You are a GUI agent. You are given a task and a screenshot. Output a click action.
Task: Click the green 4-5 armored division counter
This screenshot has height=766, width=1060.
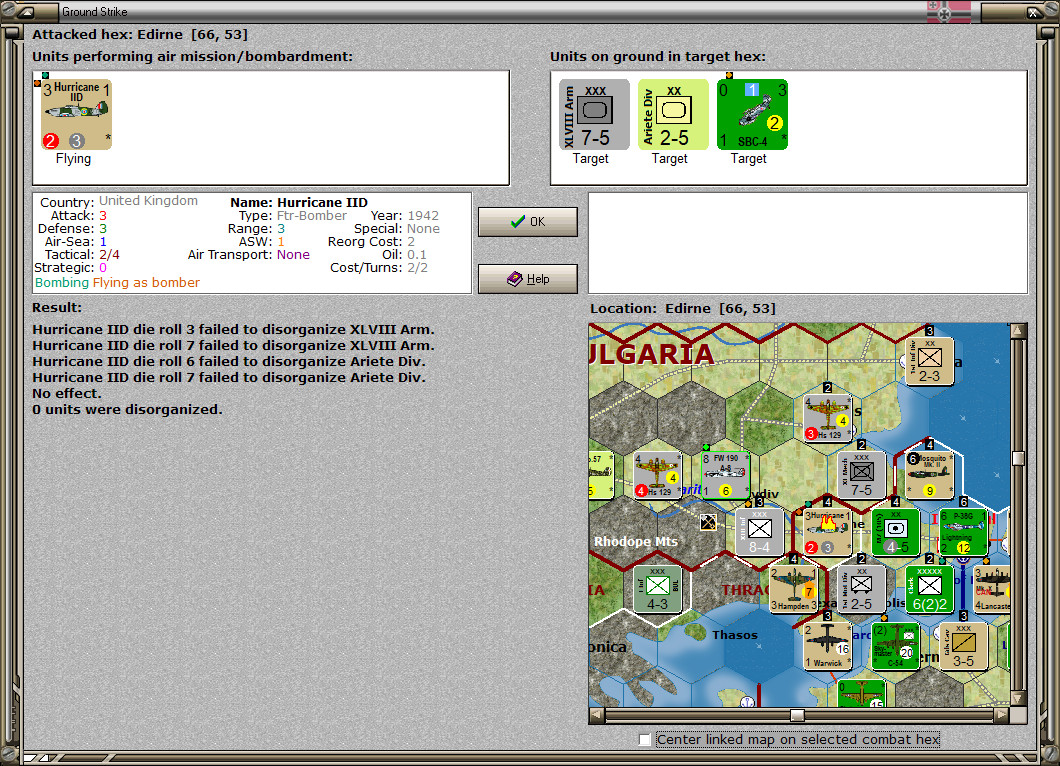[x=895, y=532]
